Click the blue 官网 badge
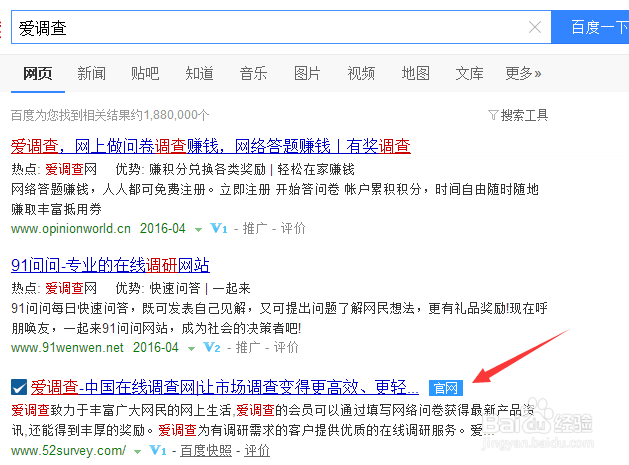This screenshot has width=629, height=465. [446, 388]
